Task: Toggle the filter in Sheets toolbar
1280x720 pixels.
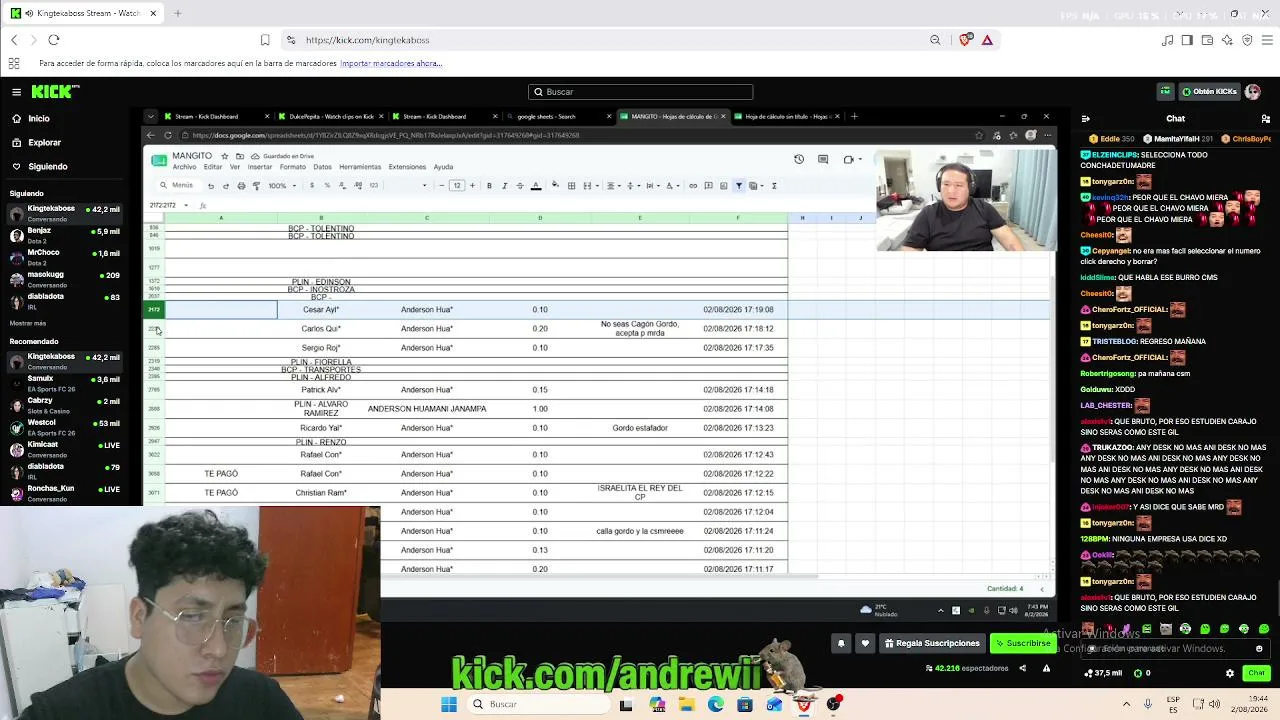Action: pos(739,186)
